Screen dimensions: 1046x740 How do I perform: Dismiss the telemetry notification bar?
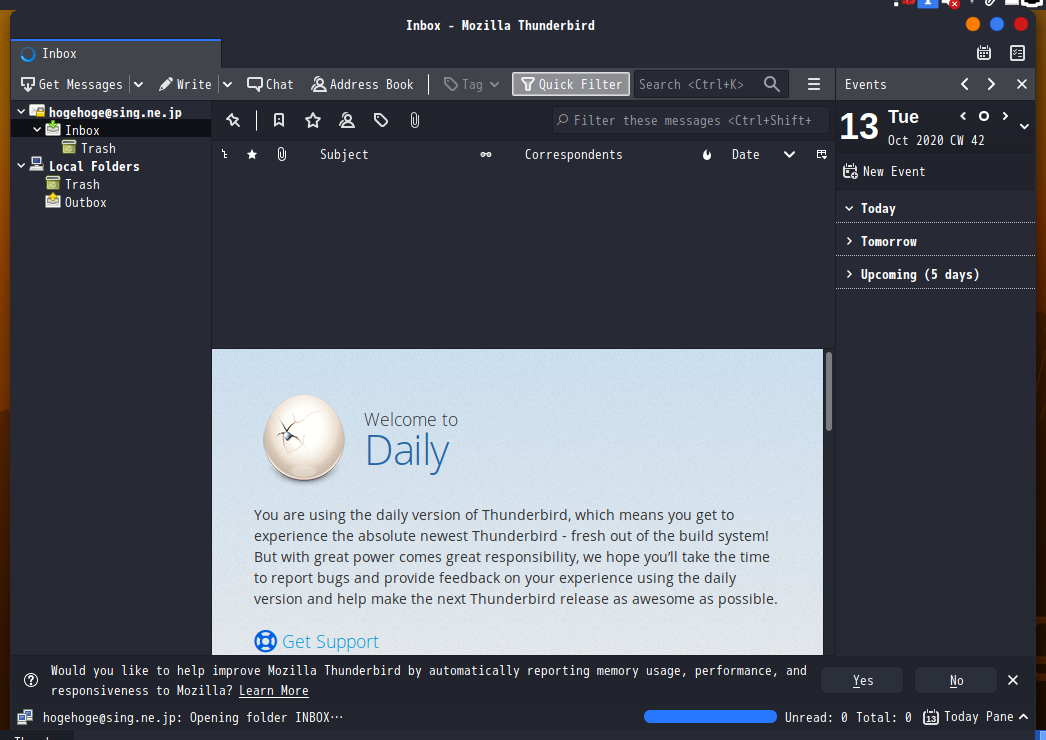1013,680
